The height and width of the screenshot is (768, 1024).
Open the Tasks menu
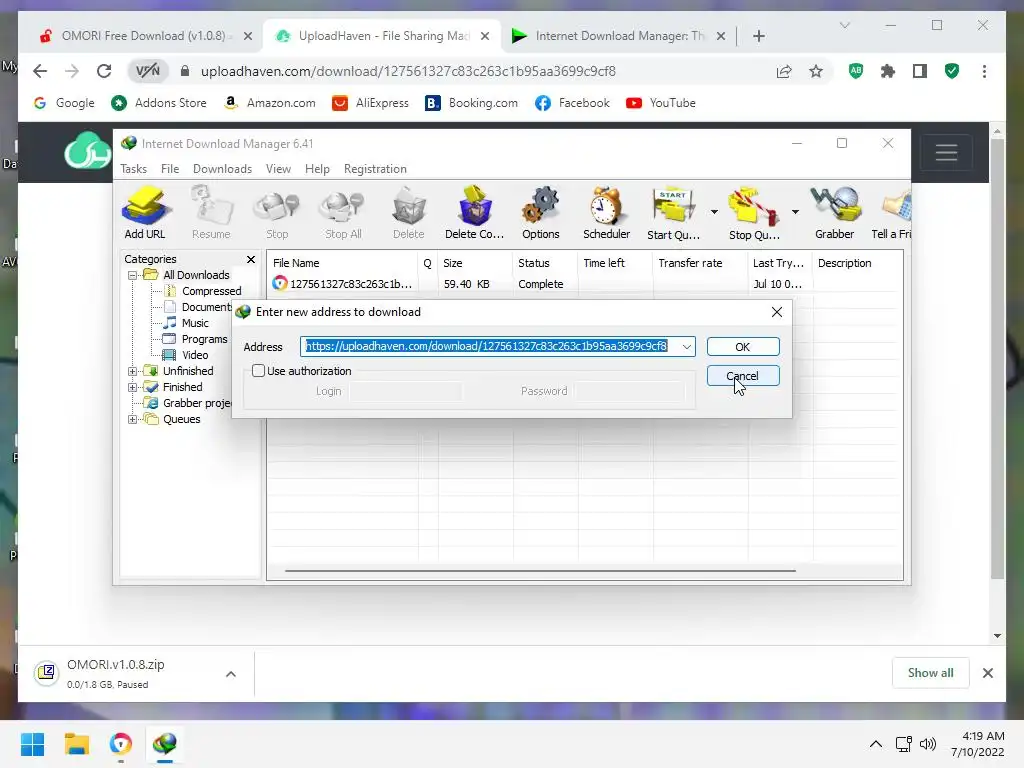(x=133, y=168)
